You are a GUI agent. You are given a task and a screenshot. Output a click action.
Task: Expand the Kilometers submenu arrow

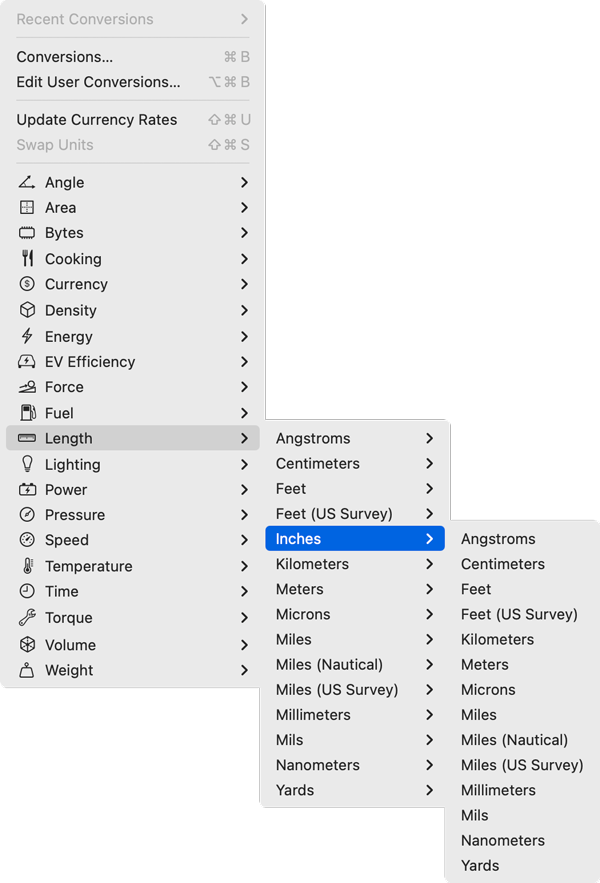[429, 564]
